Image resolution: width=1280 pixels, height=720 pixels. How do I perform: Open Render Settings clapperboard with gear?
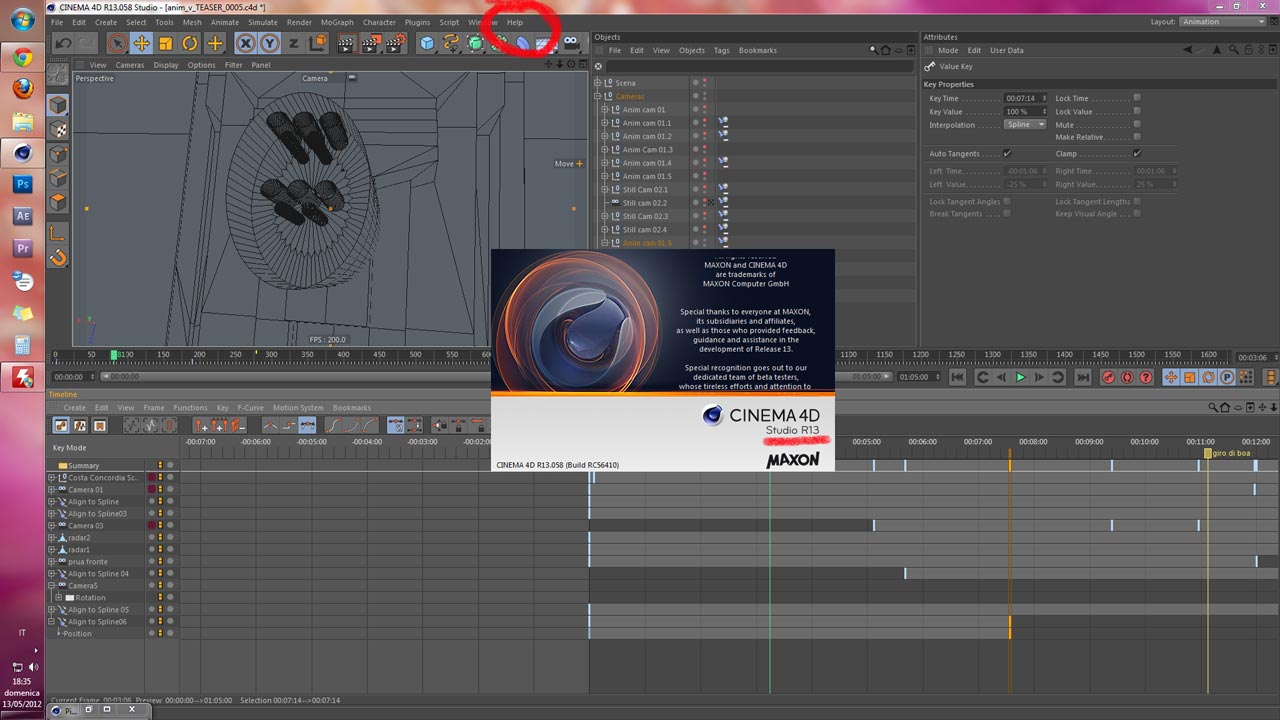[x=396, y=43]
